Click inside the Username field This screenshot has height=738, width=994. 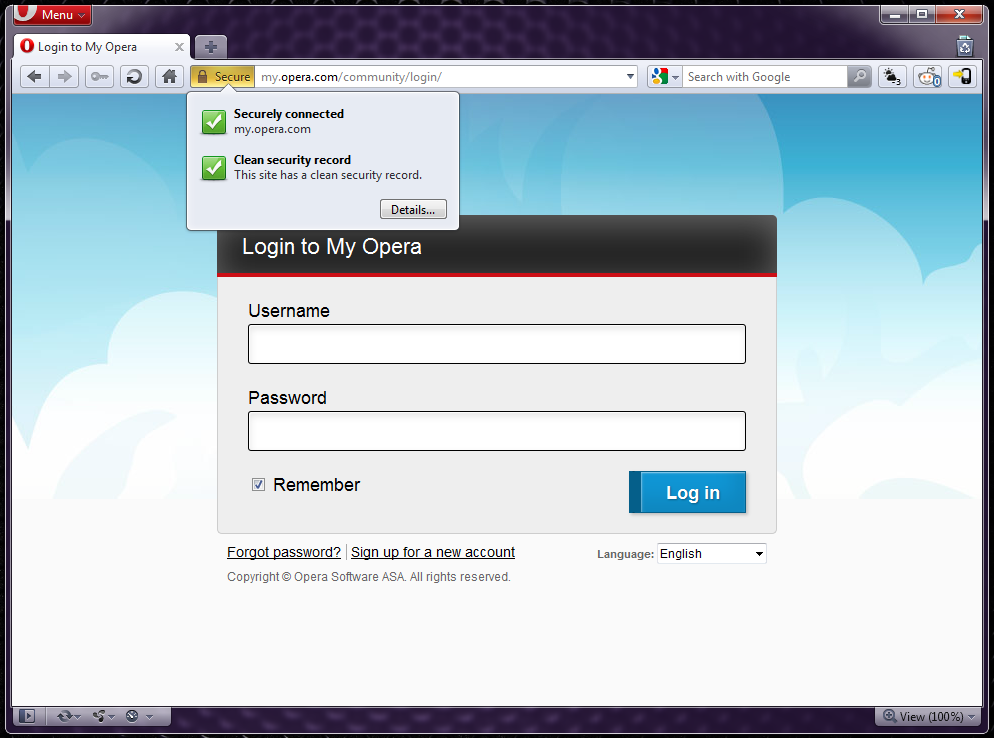(496, 344)
